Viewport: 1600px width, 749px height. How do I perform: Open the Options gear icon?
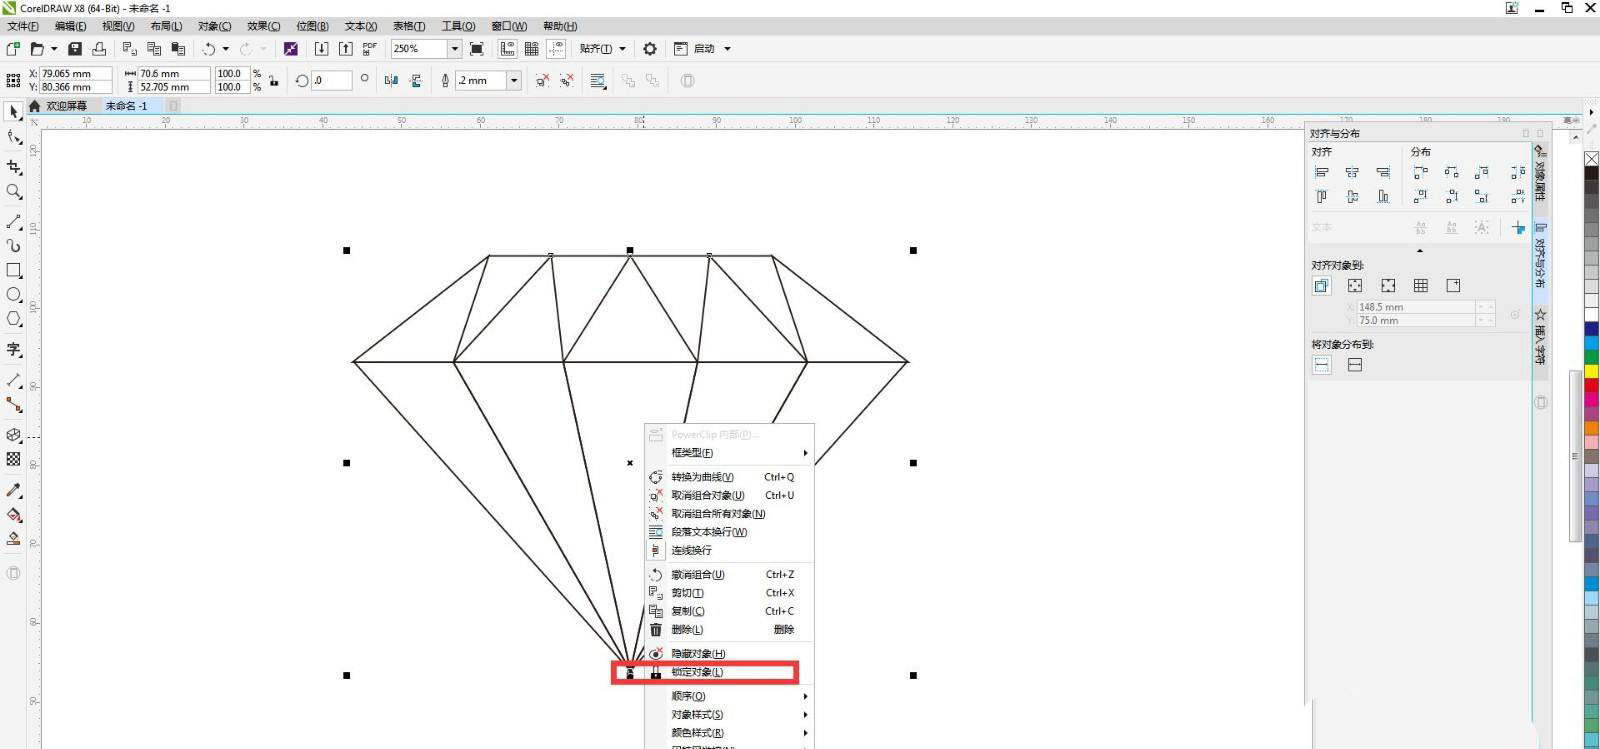click(x=650, y=49)
